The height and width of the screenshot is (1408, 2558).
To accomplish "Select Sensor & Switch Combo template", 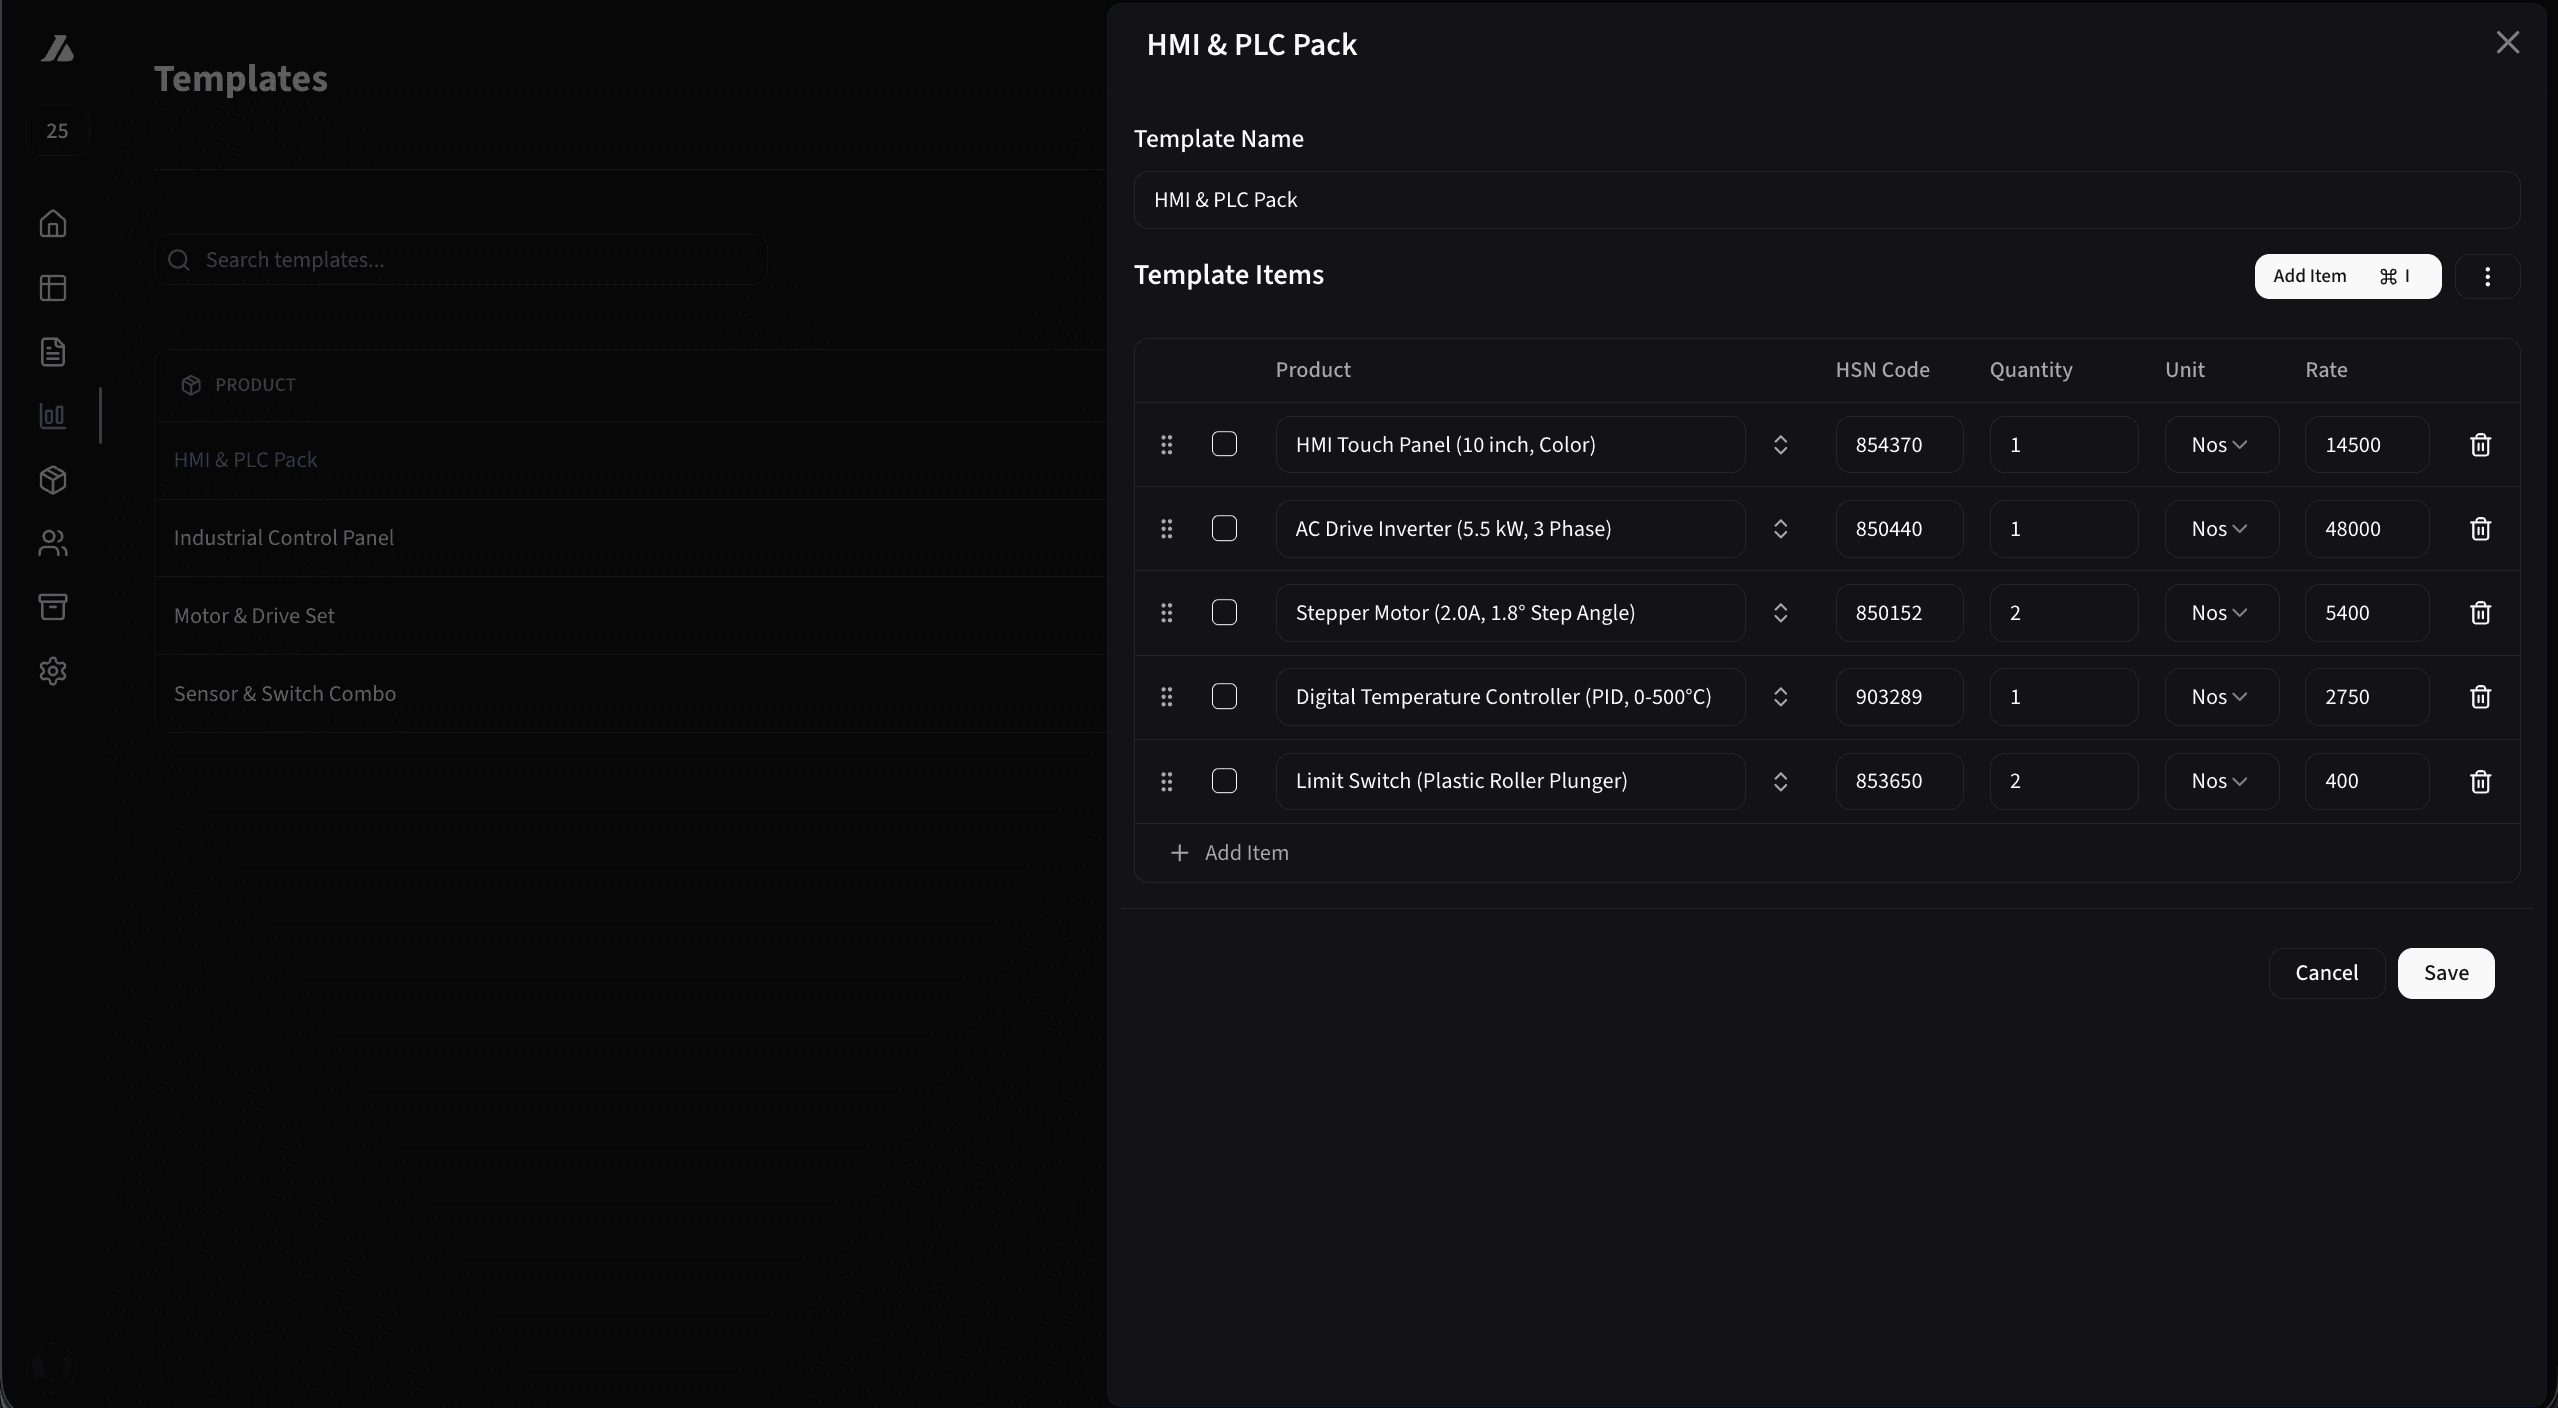I will pyautogui.click(x=285, y=694).
